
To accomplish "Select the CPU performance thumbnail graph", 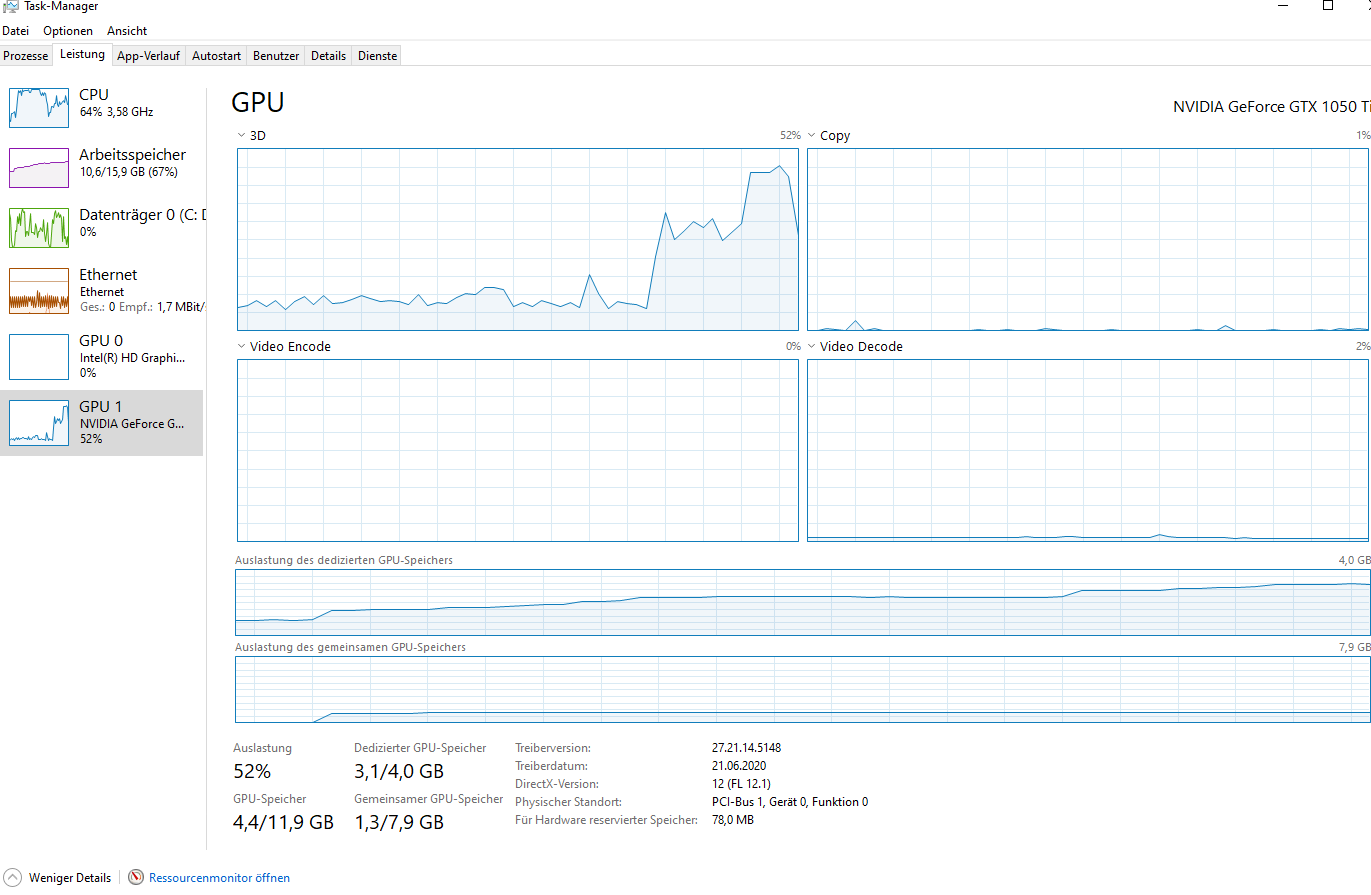I will pos(39,107).
